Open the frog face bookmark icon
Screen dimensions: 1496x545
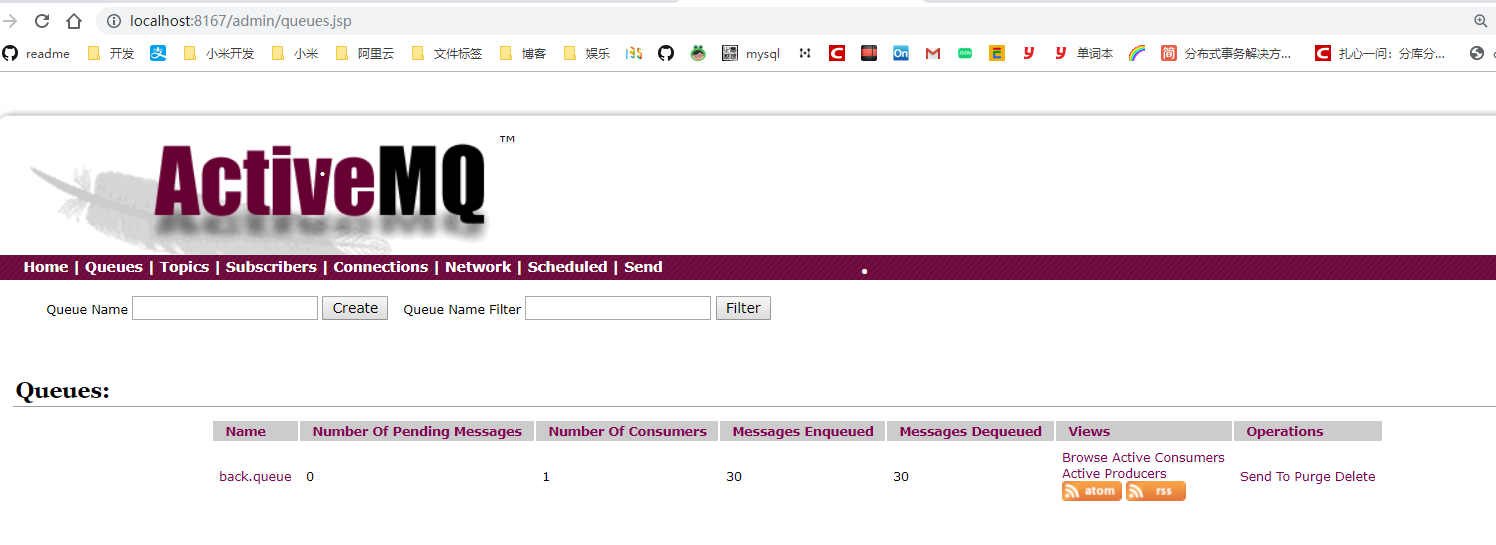698,54
